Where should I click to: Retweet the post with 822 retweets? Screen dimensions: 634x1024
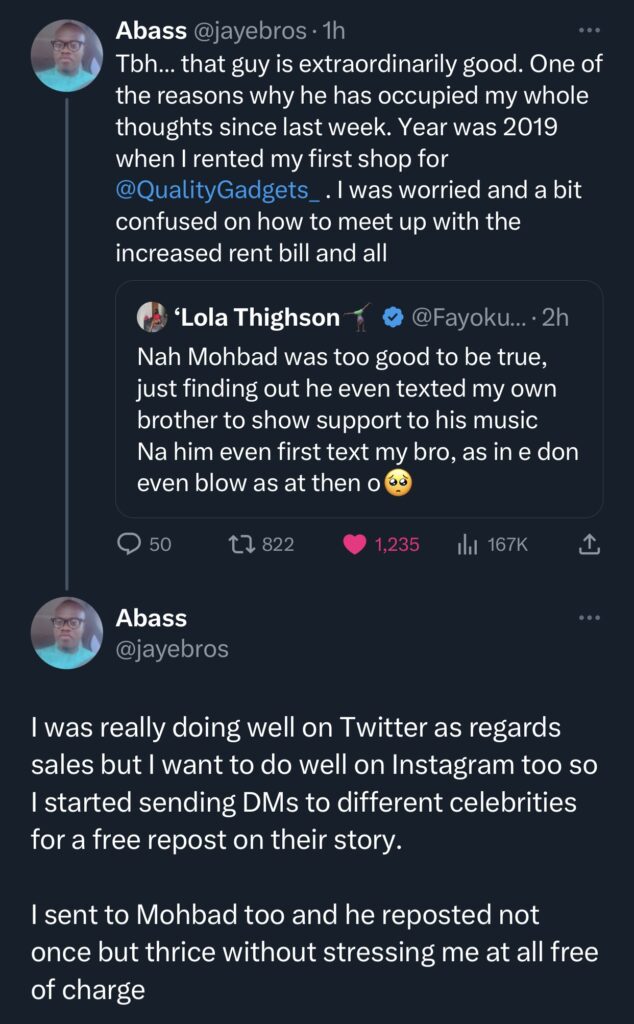click(x=240, y=544)
